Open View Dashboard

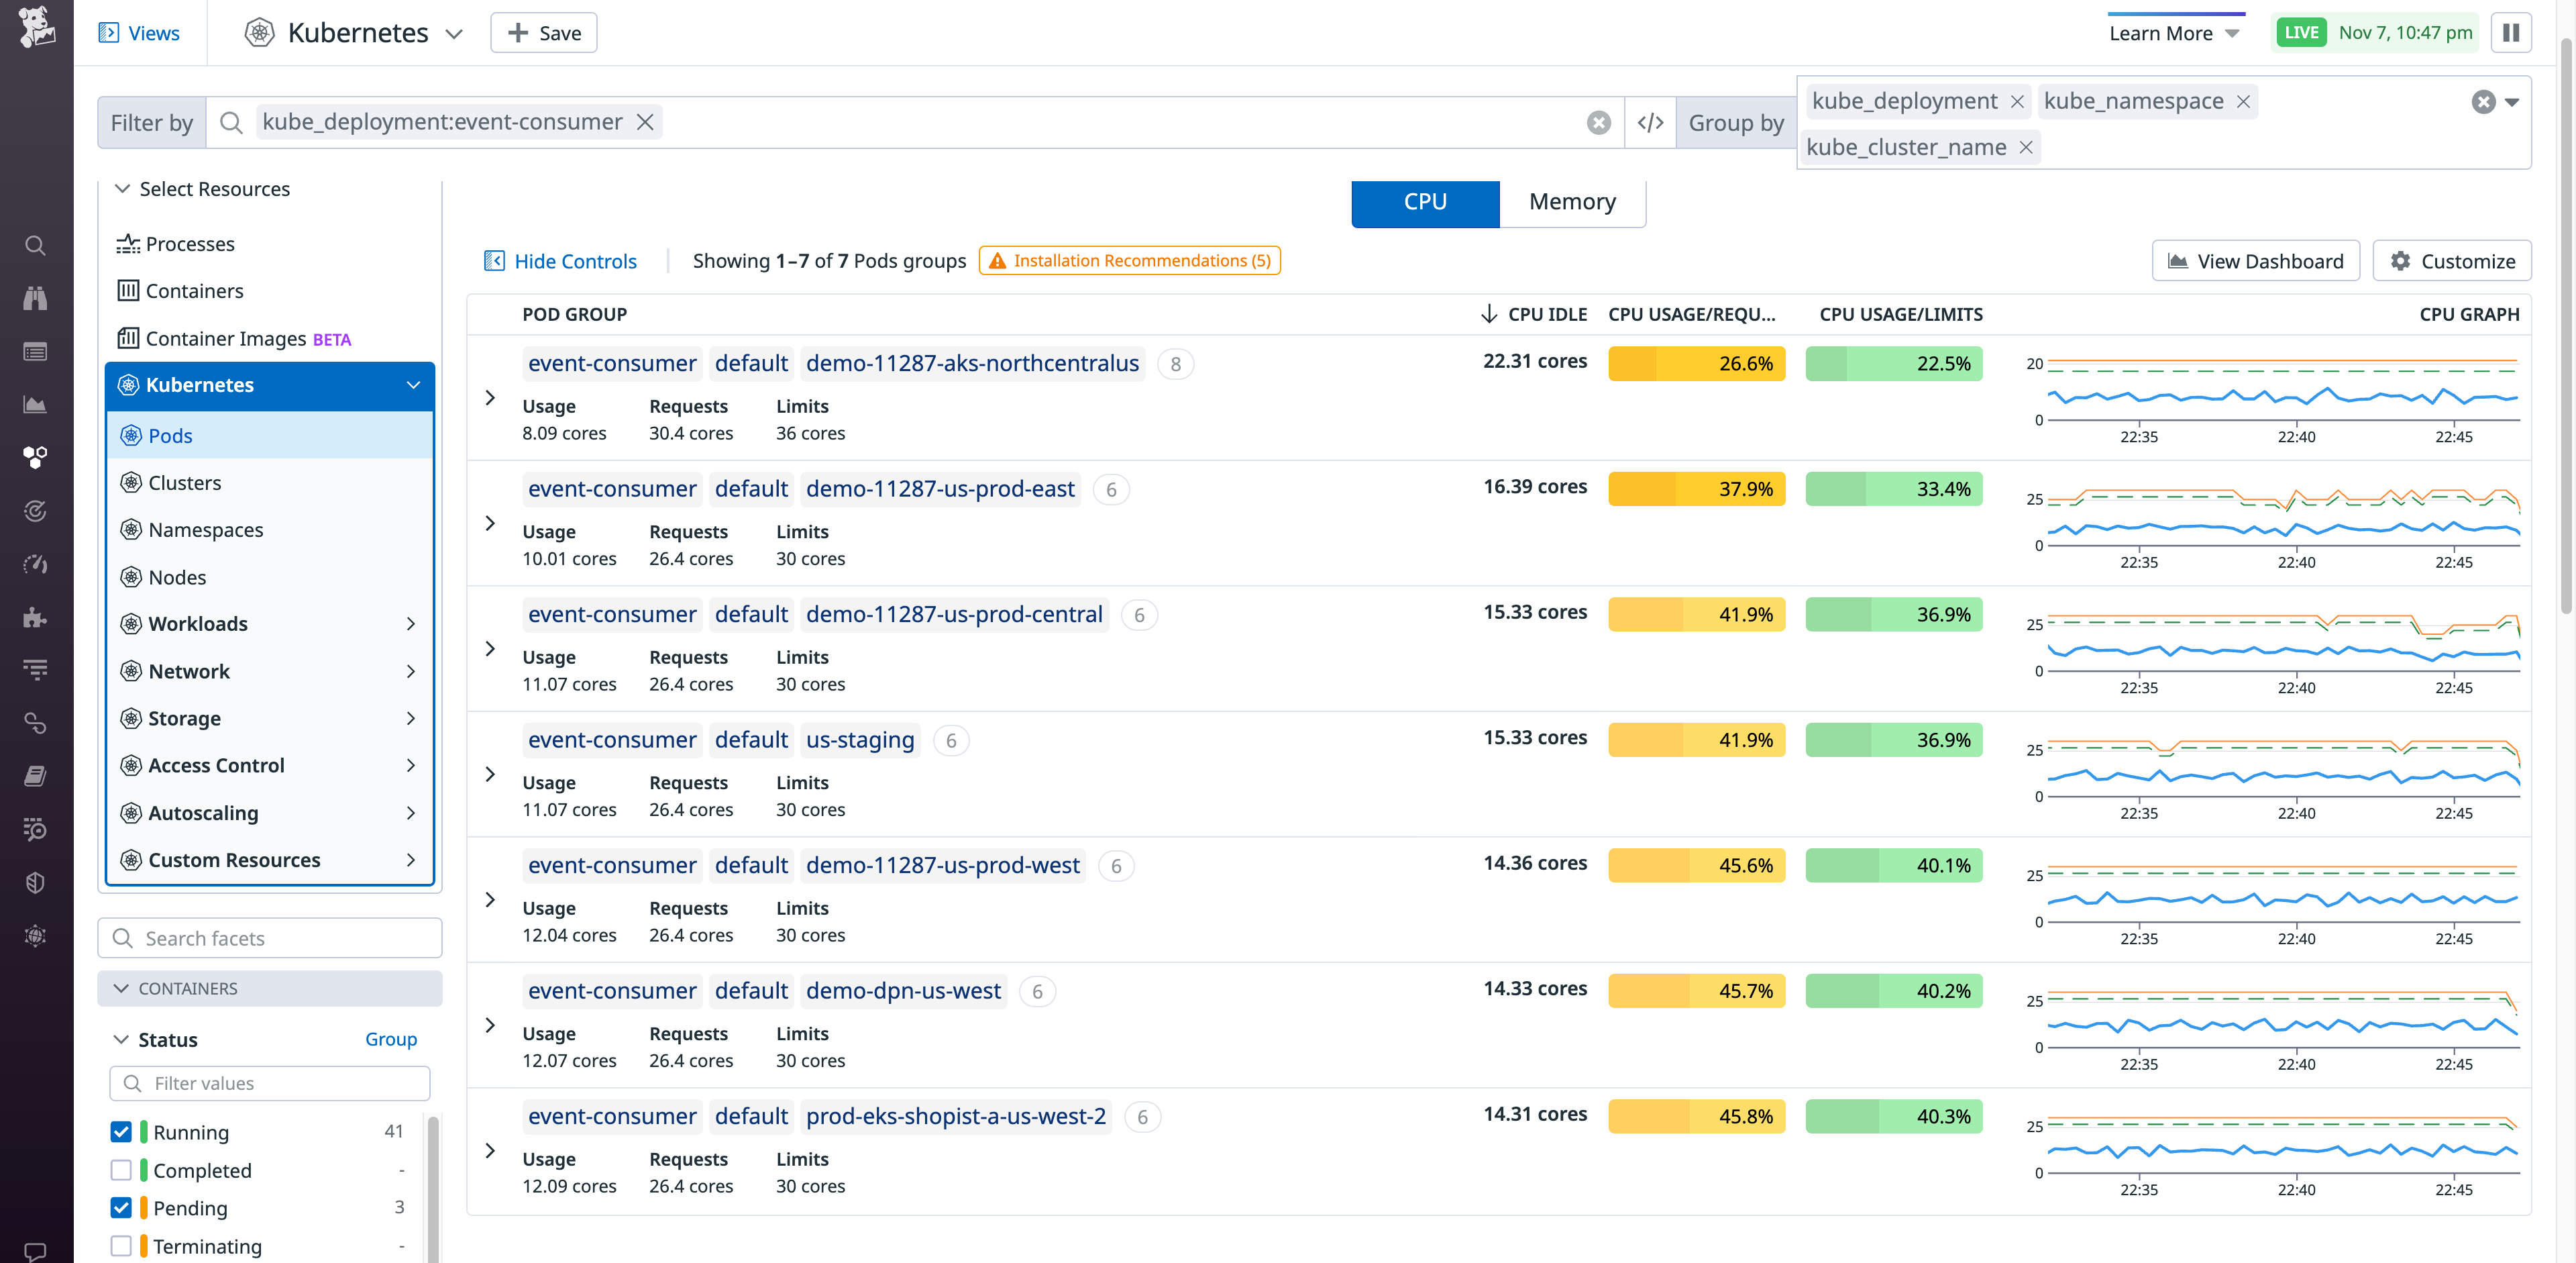[2255, 260]
